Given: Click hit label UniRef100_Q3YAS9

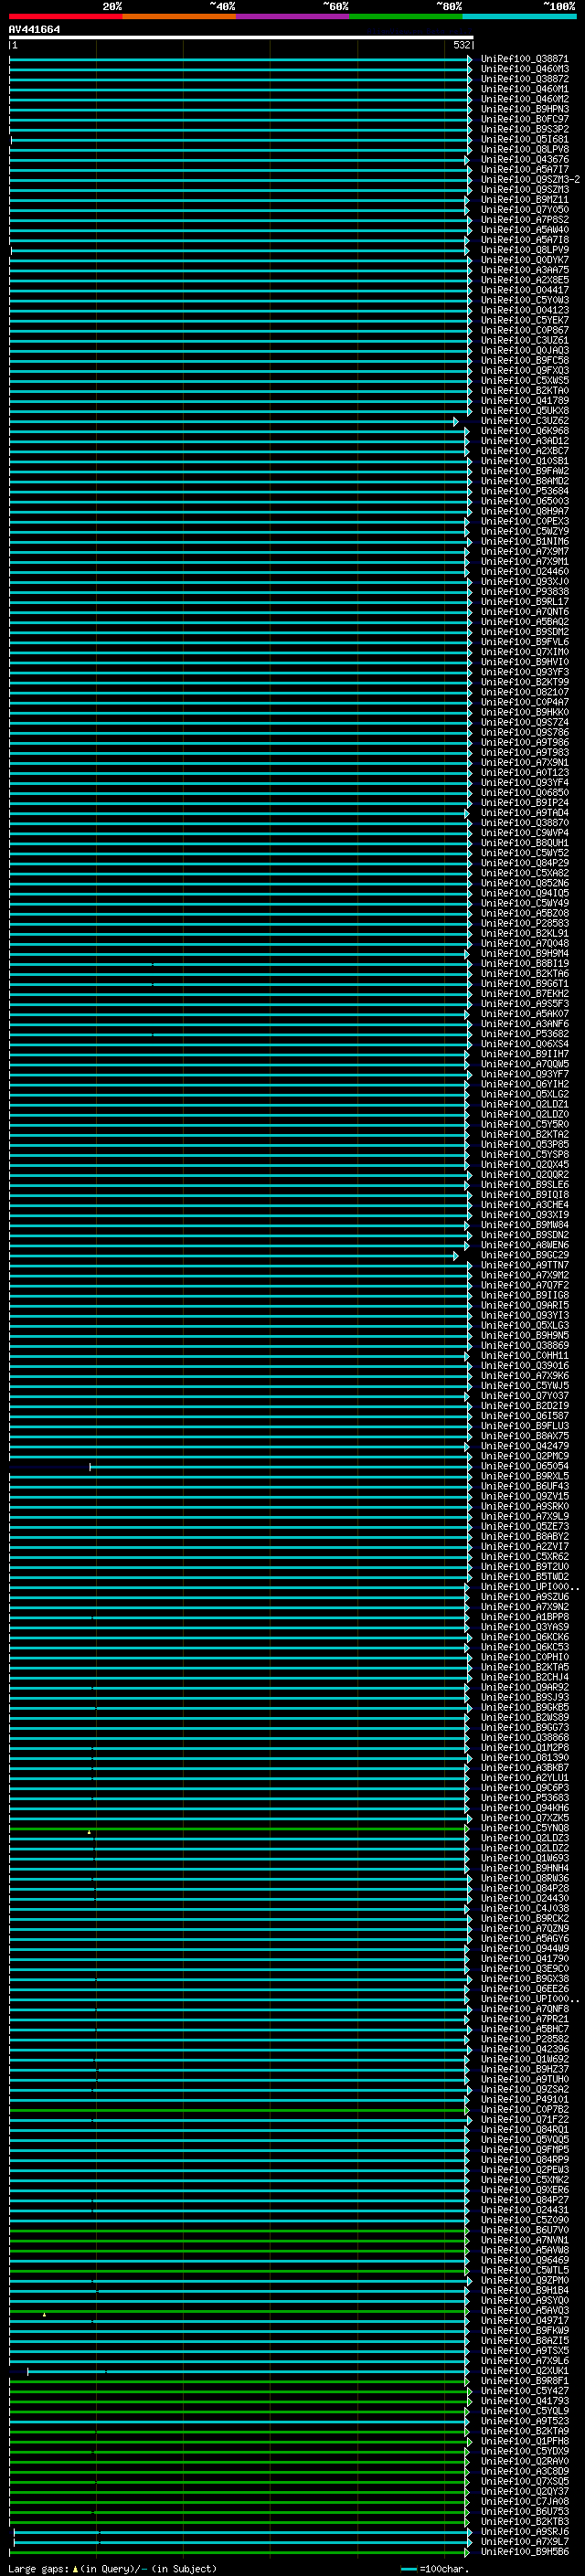Looking at the screenshot, I should pos(524,1627).
